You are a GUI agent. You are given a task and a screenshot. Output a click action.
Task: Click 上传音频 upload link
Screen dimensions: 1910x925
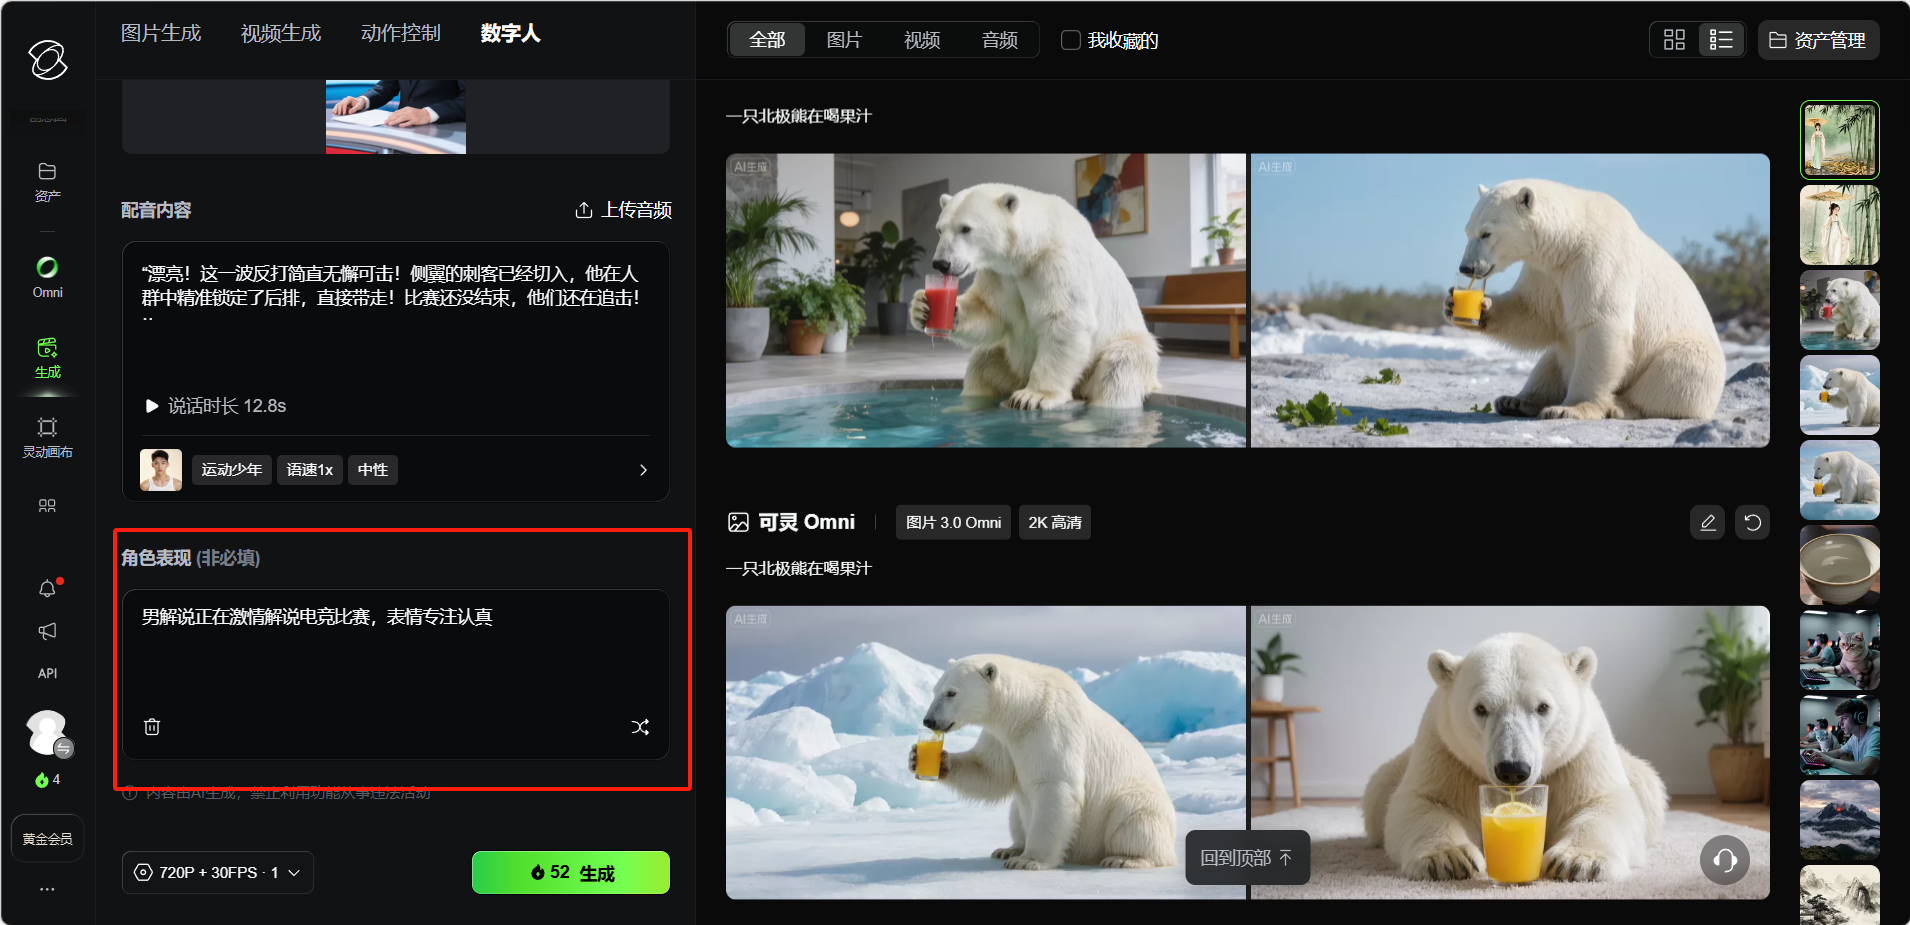[623, 210]
